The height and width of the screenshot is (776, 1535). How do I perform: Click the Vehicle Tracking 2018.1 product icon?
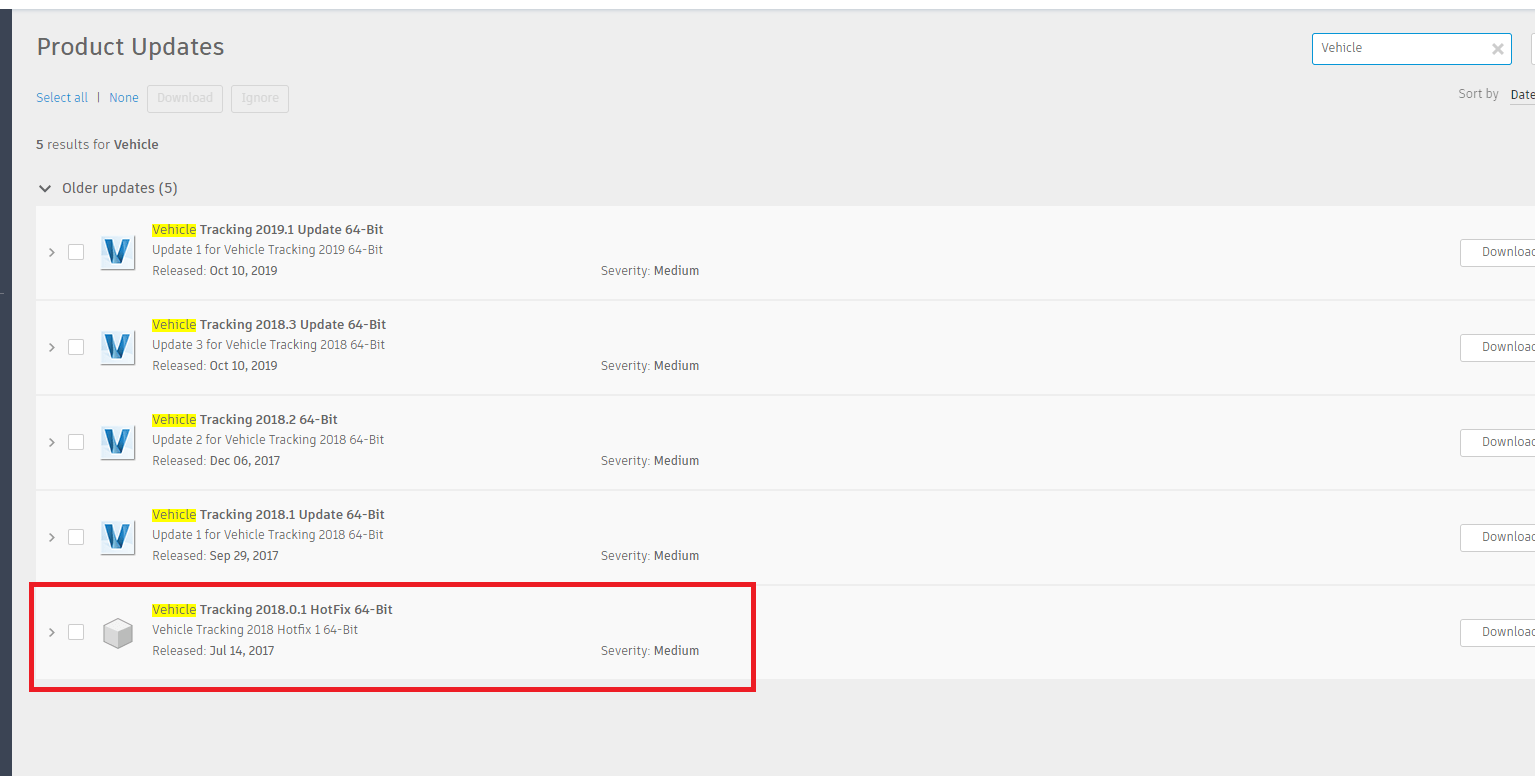(x=117, y=537)
